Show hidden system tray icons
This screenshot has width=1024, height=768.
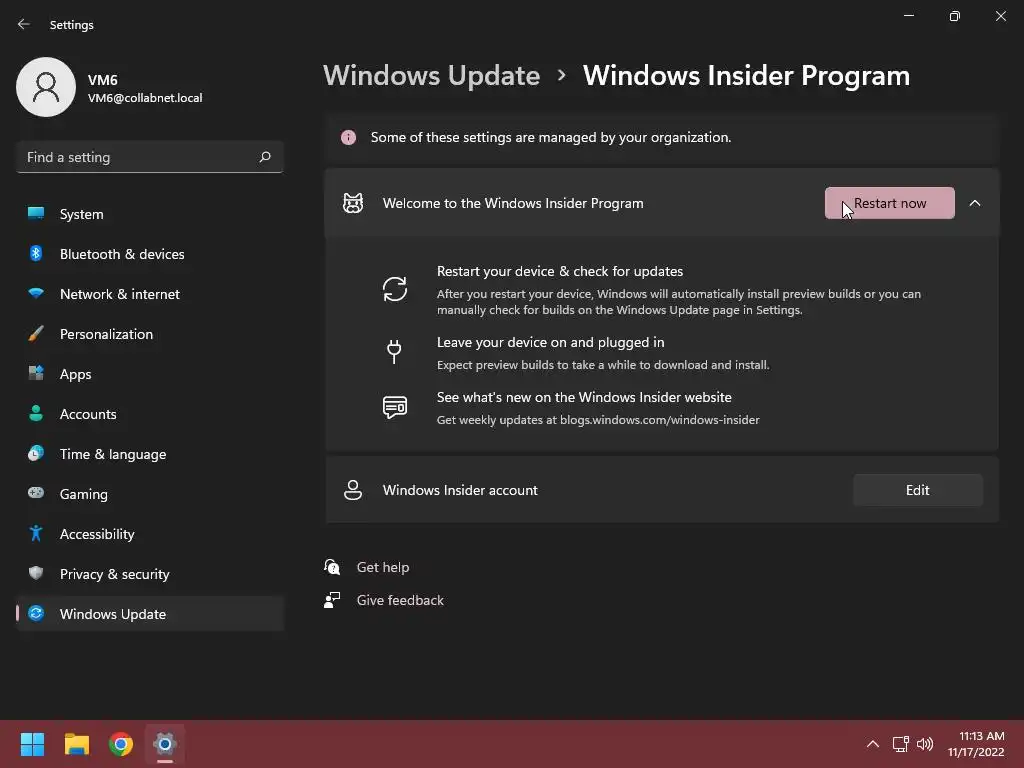(x=872, y=744)
